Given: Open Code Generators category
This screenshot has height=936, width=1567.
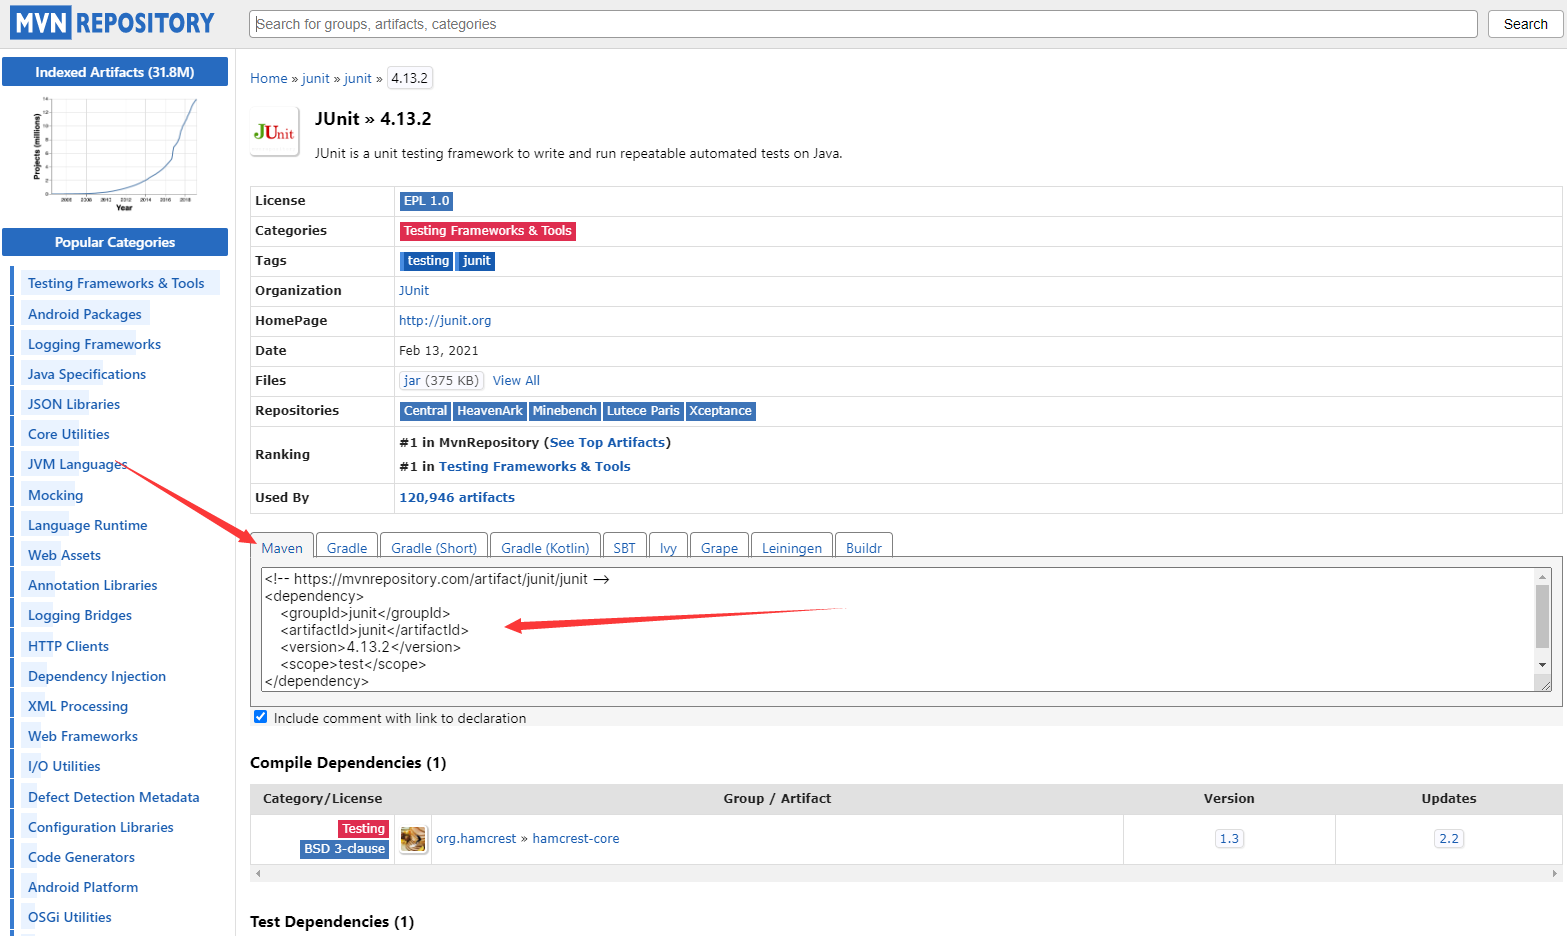Looking at the screenshot, I should 81,857.
